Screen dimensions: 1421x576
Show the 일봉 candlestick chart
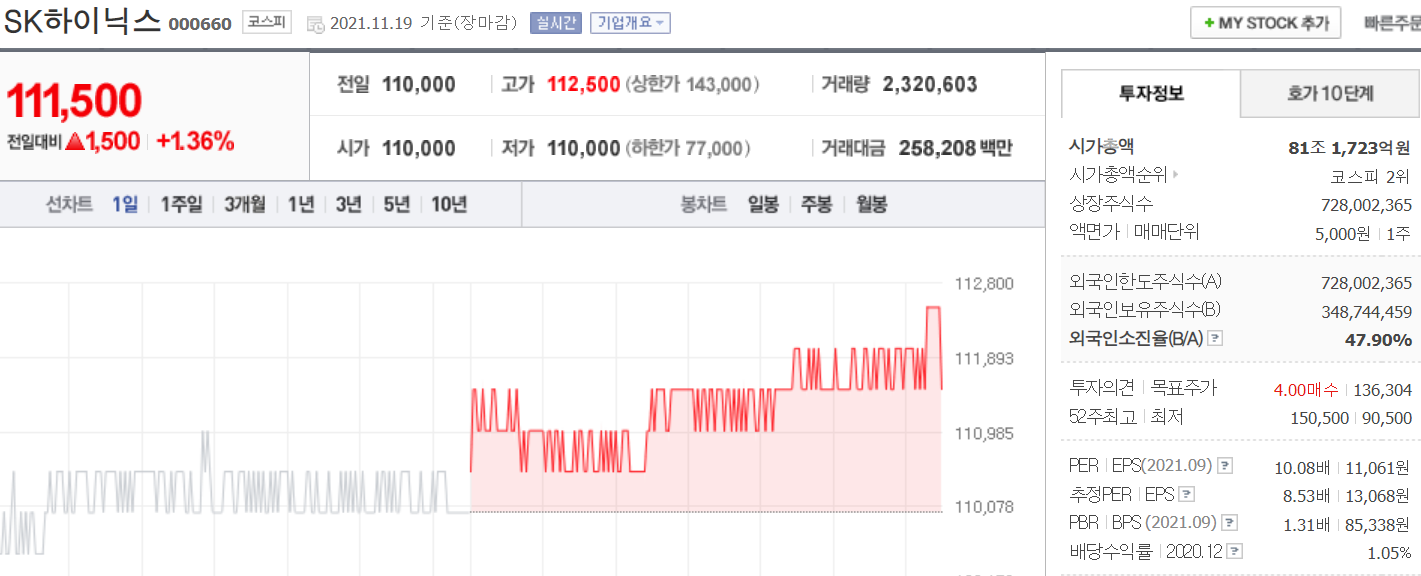click(x=763, y=205)
